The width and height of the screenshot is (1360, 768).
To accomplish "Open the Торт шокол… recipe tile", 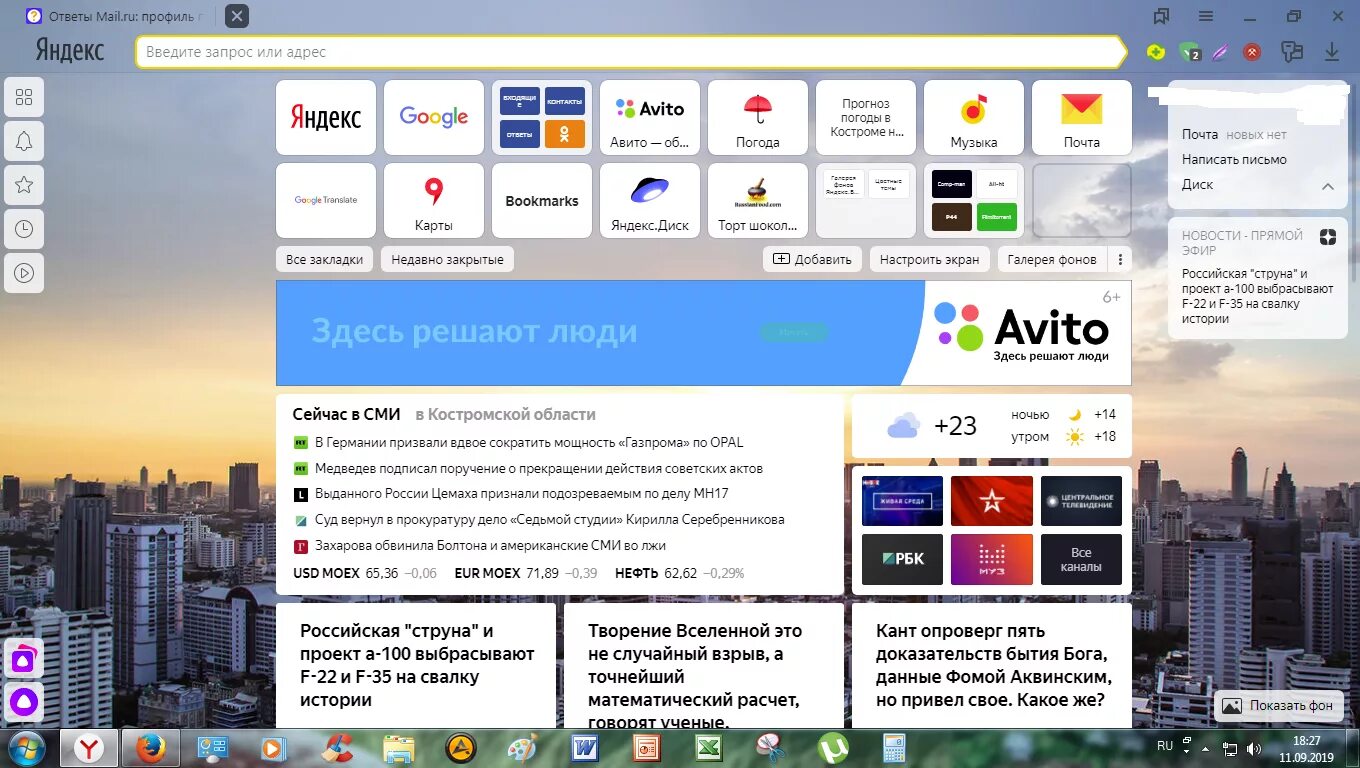I will [758, 200].
